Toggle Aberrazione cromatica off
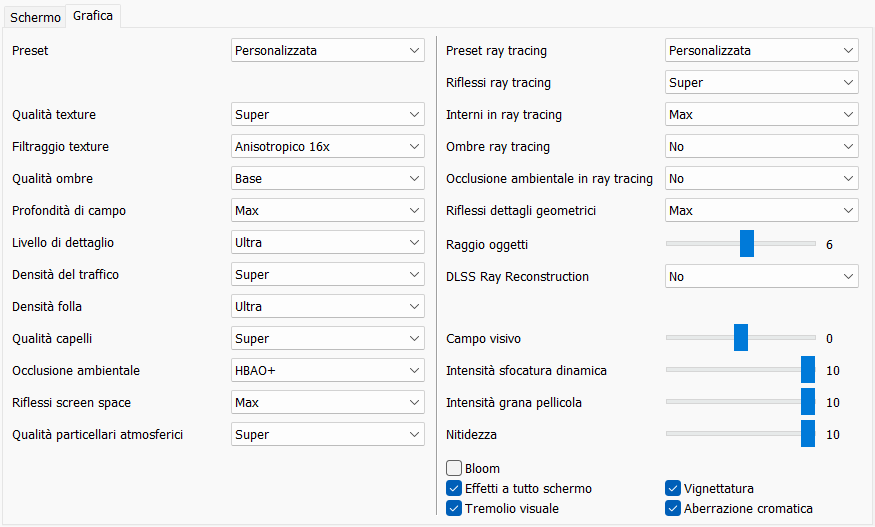Image resolution: width=875 pixels, height=527 pixels. [x=673, y=509]
